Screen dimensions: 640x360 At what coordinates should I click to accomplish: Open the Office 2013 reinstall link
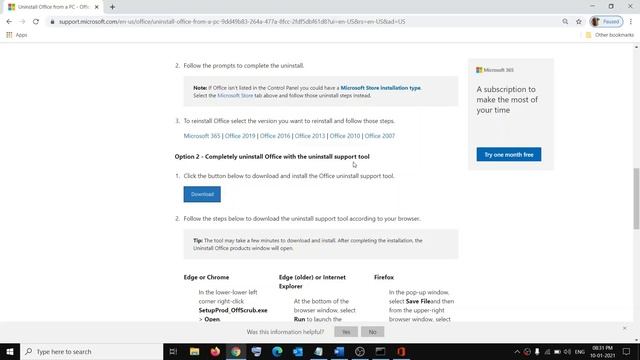[x=310, y=136]
